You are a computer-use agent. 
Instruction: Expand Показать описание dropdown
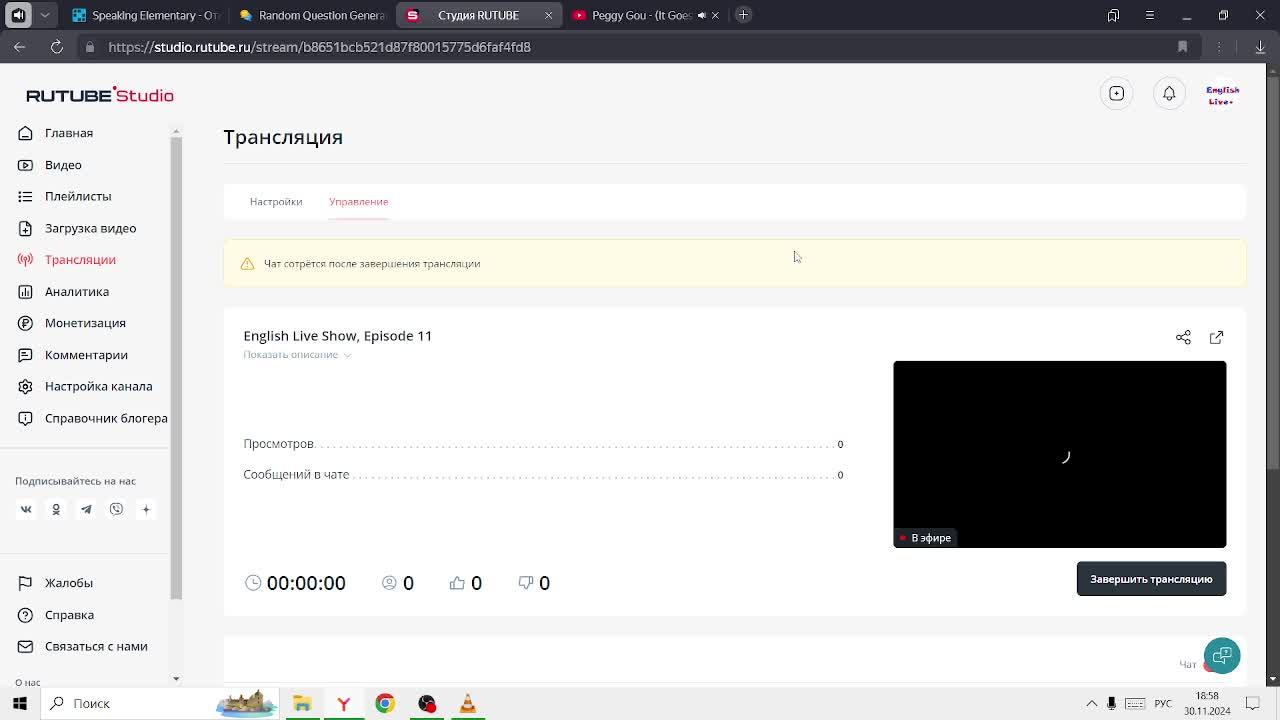click(297, 355)
